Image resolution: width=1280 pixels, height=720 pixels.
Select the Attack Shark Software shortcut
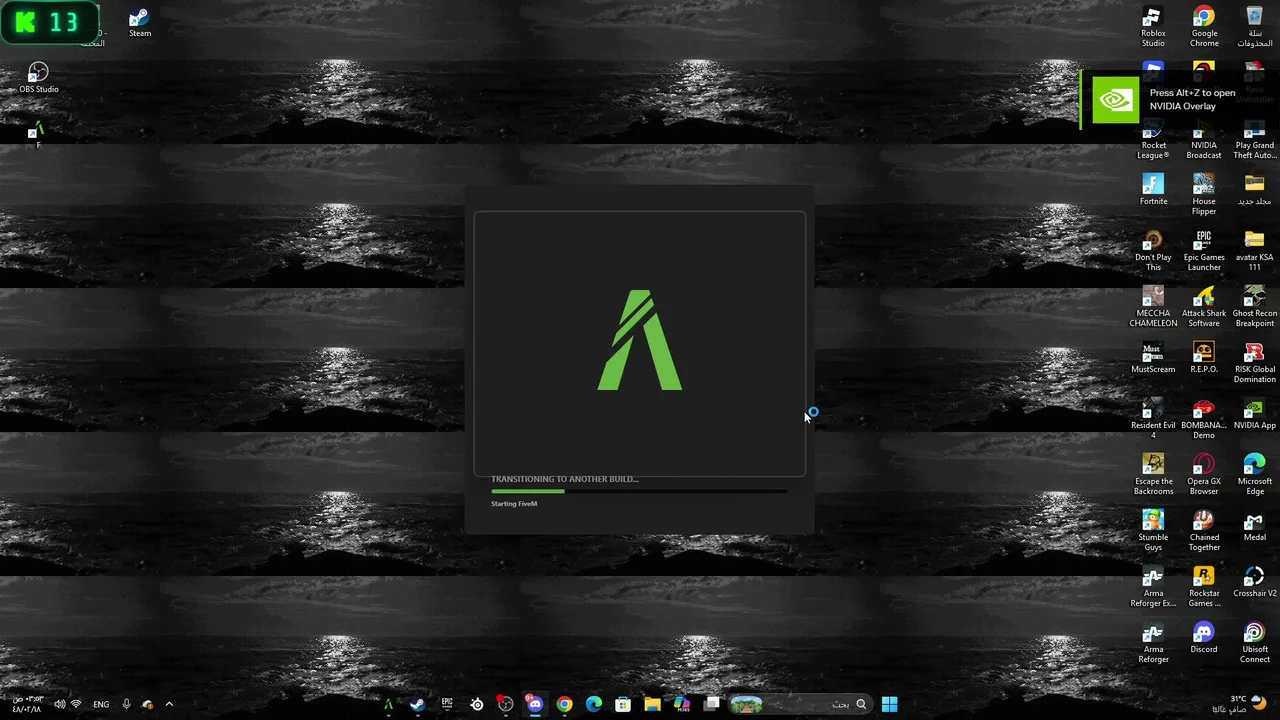click(1204, 307)
